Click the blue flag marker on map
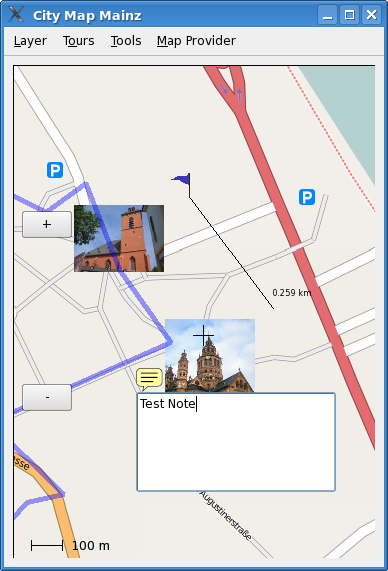Viewport: 388px width, 571px height. [x=181, y=180]
